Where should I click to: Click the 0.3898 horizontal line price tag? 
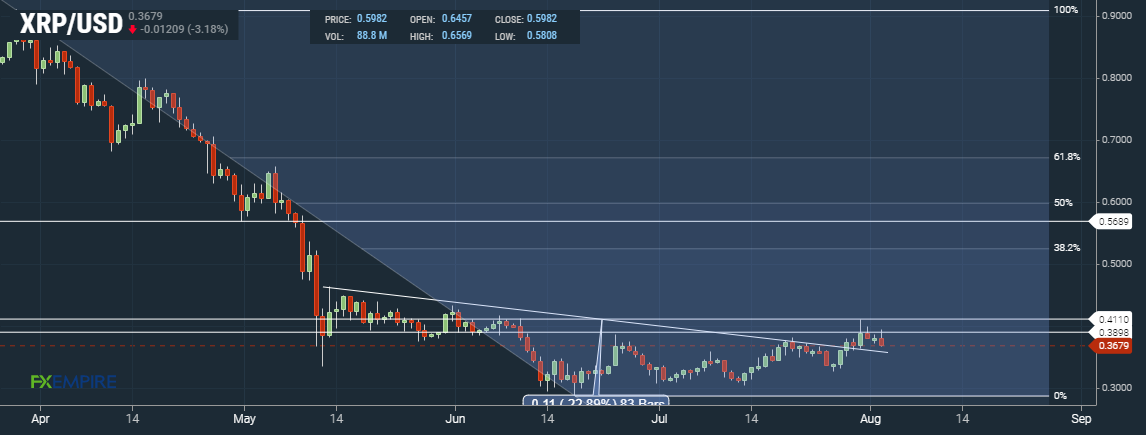pyautogui.click(x=1113, y=332)
